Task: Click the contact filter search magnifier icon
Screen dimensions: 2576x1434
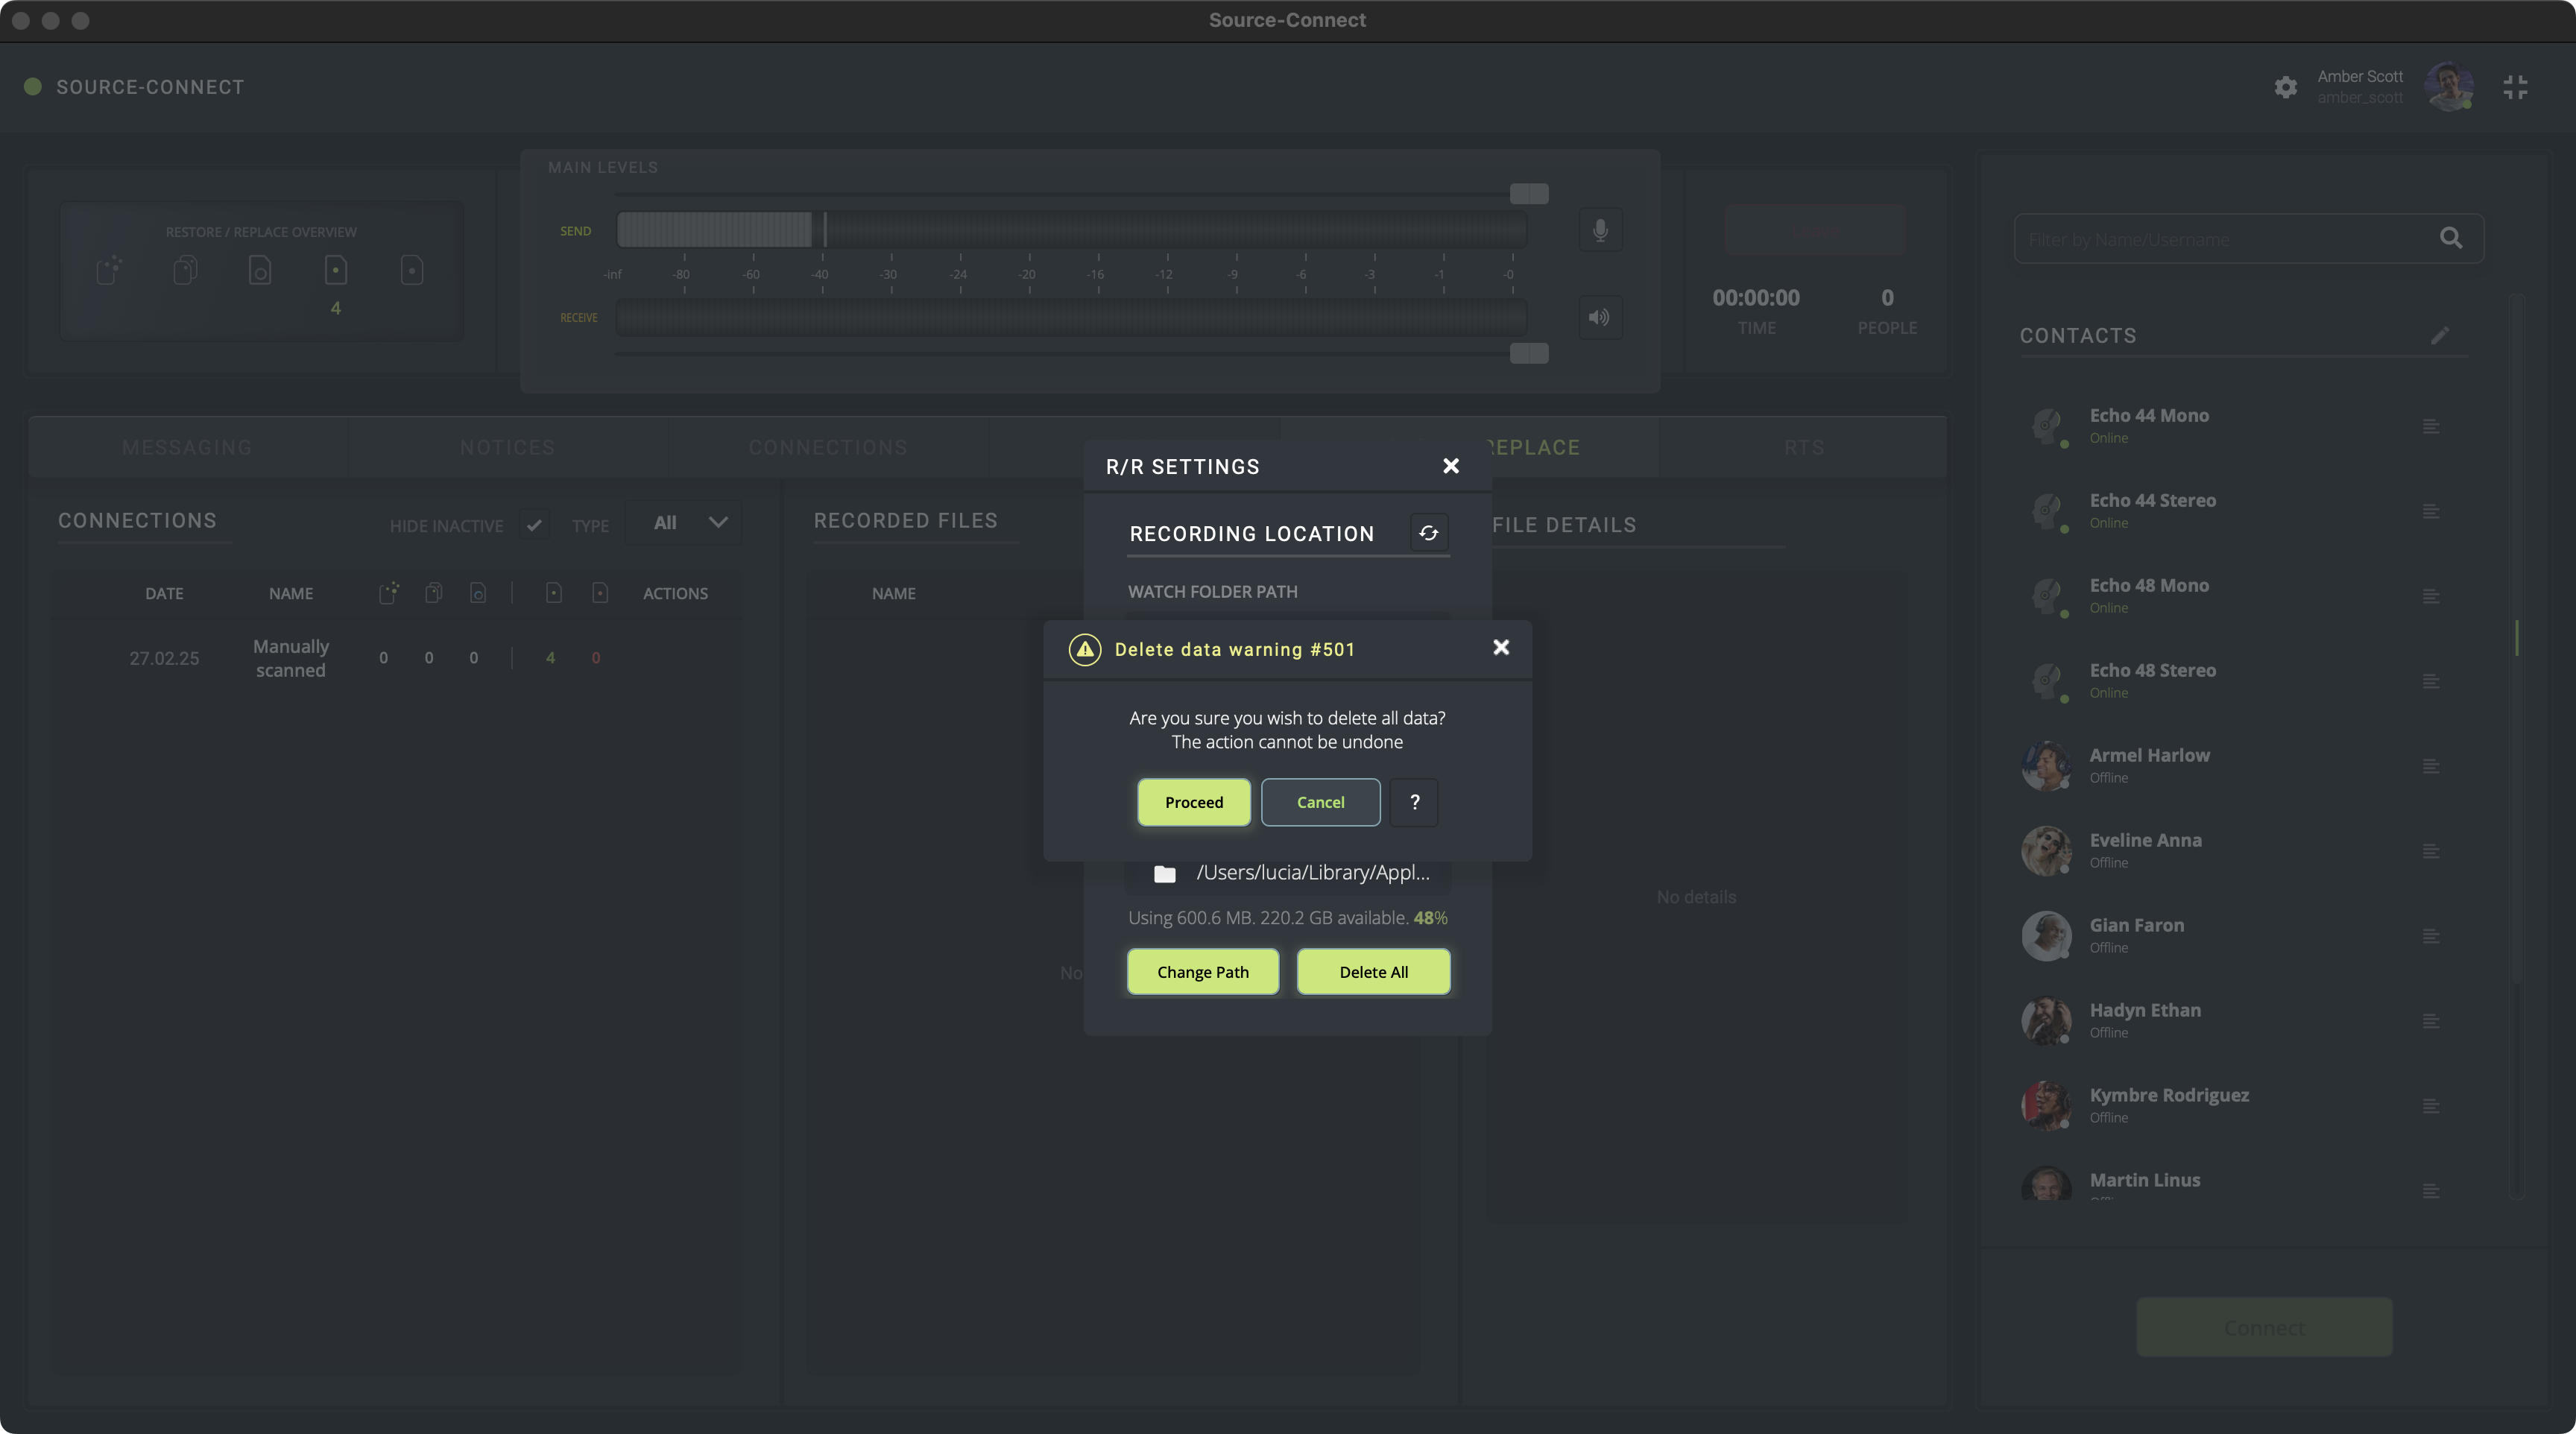Action: pyautogui.click(x=2450, y=238)
